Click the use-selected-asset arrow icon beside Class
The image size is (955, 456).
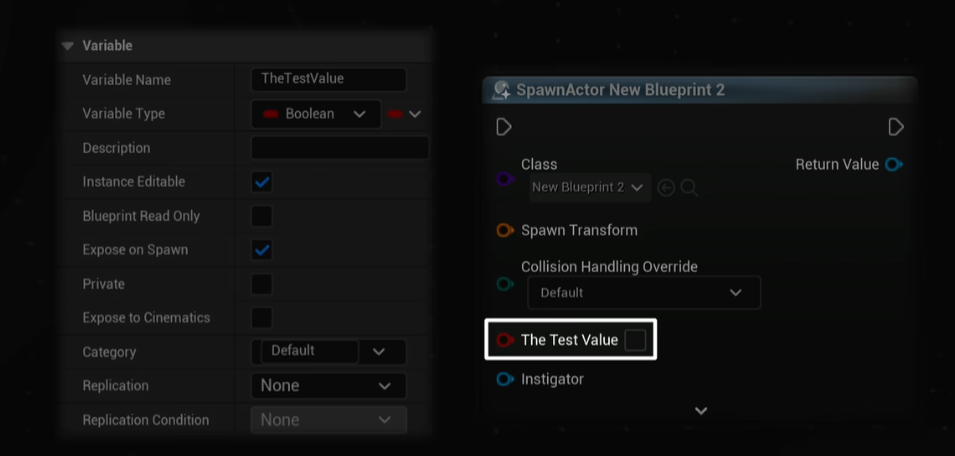pos(666,187)
